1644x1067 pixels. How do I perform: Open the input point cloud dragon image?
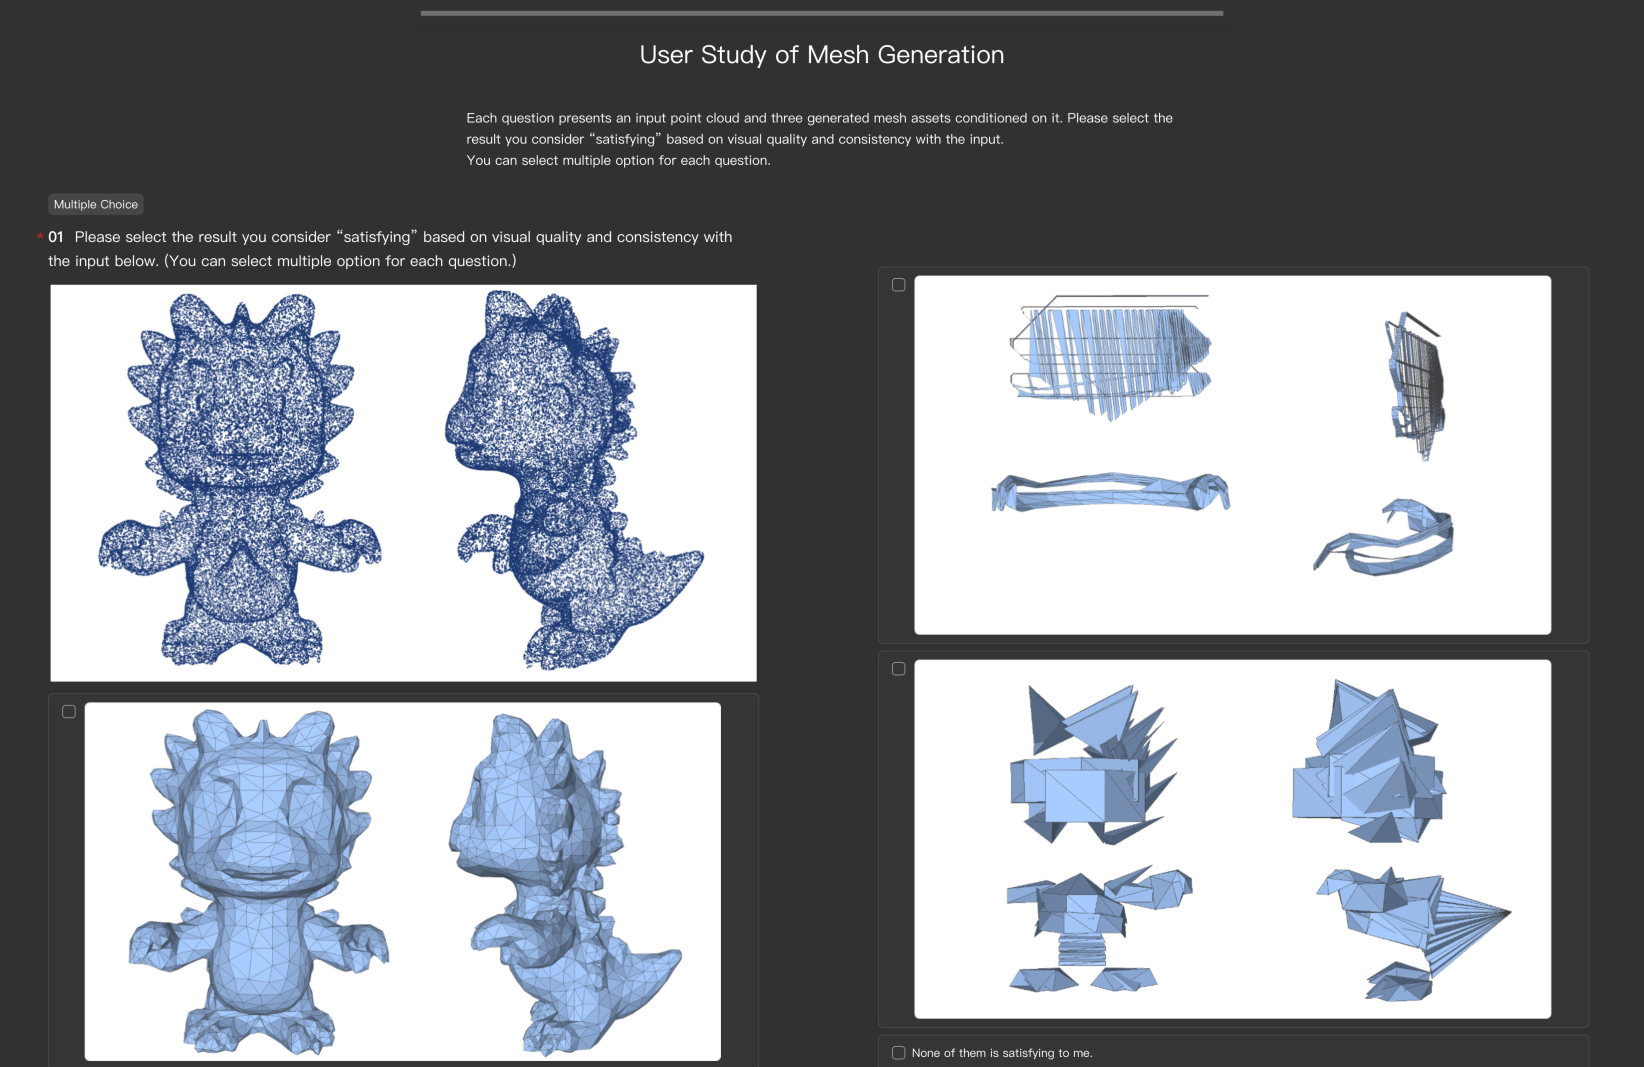click(x=404, y=483)
